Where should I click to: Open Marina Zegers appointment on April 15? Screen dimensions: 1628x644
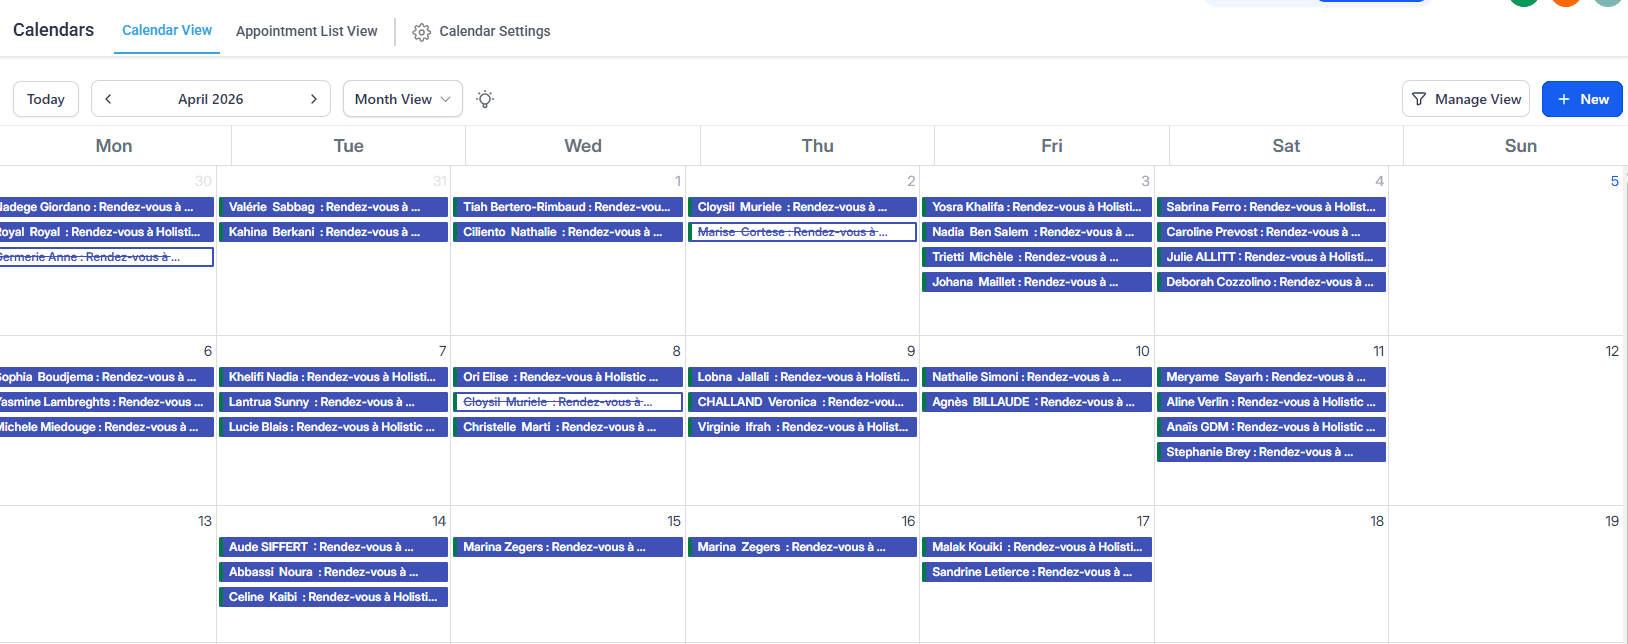(x=567, y=546)
